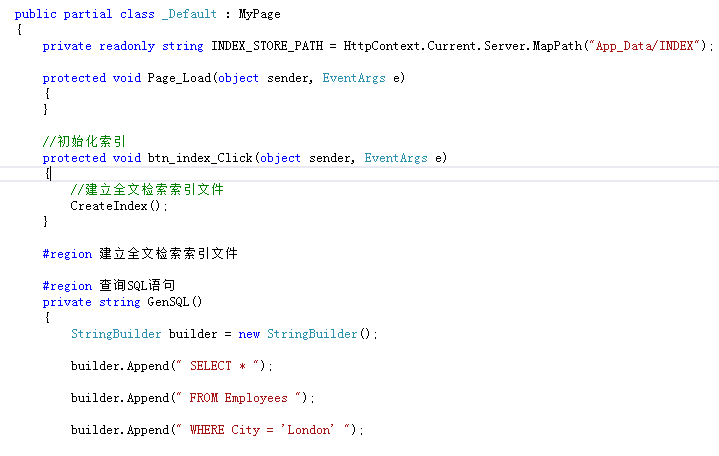Click EventArgs in the Page_Load signature

pos(354,78)
